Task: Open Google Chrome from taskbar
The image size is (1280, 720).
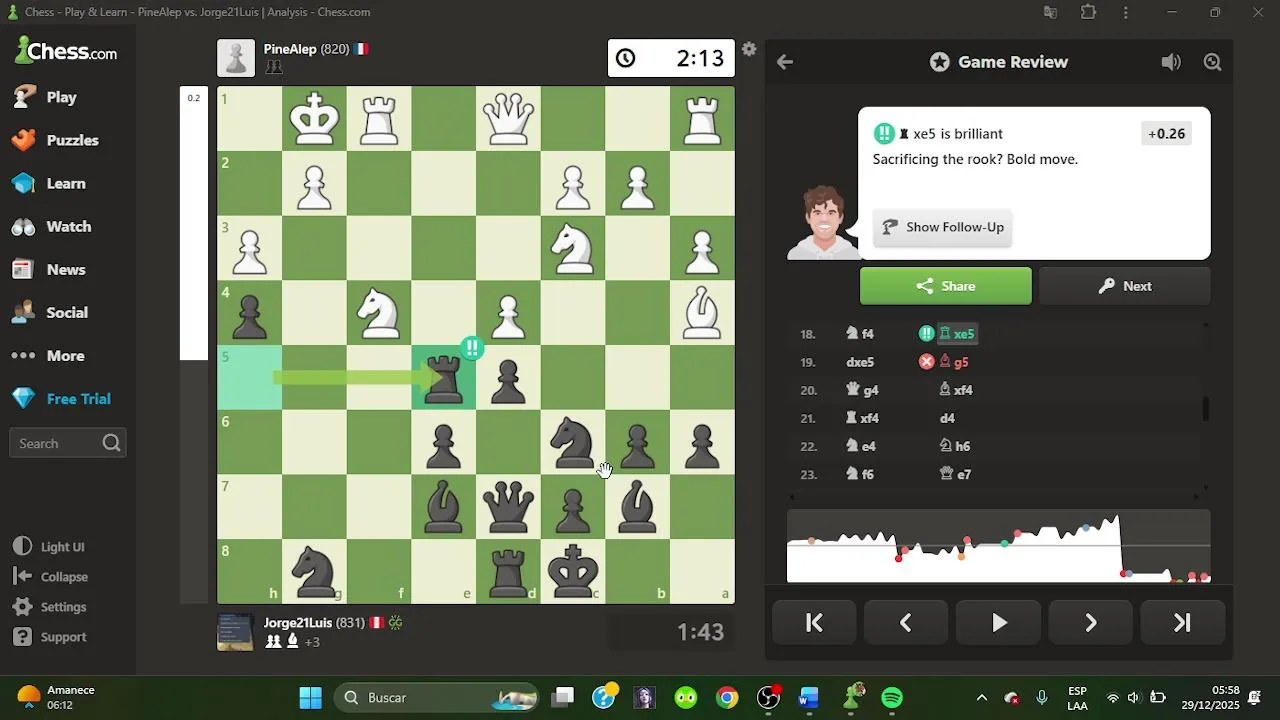Action: click(x=727, y=698)
